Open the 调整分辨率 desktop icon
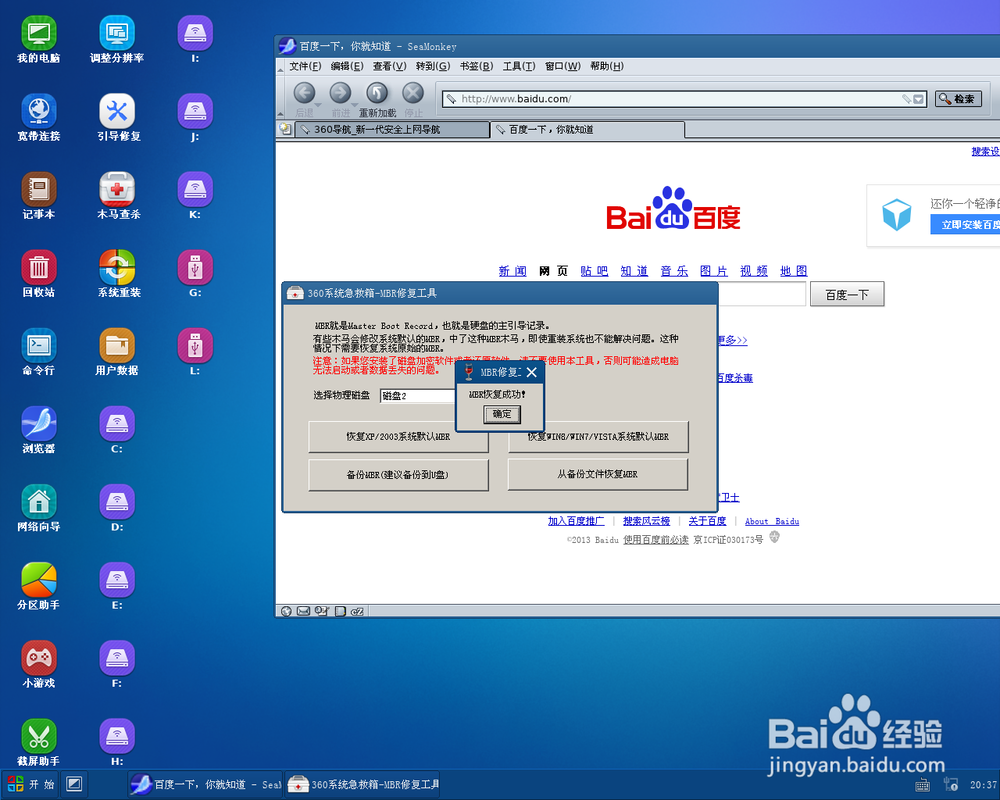1000x800 pixels. click(117, 39)
